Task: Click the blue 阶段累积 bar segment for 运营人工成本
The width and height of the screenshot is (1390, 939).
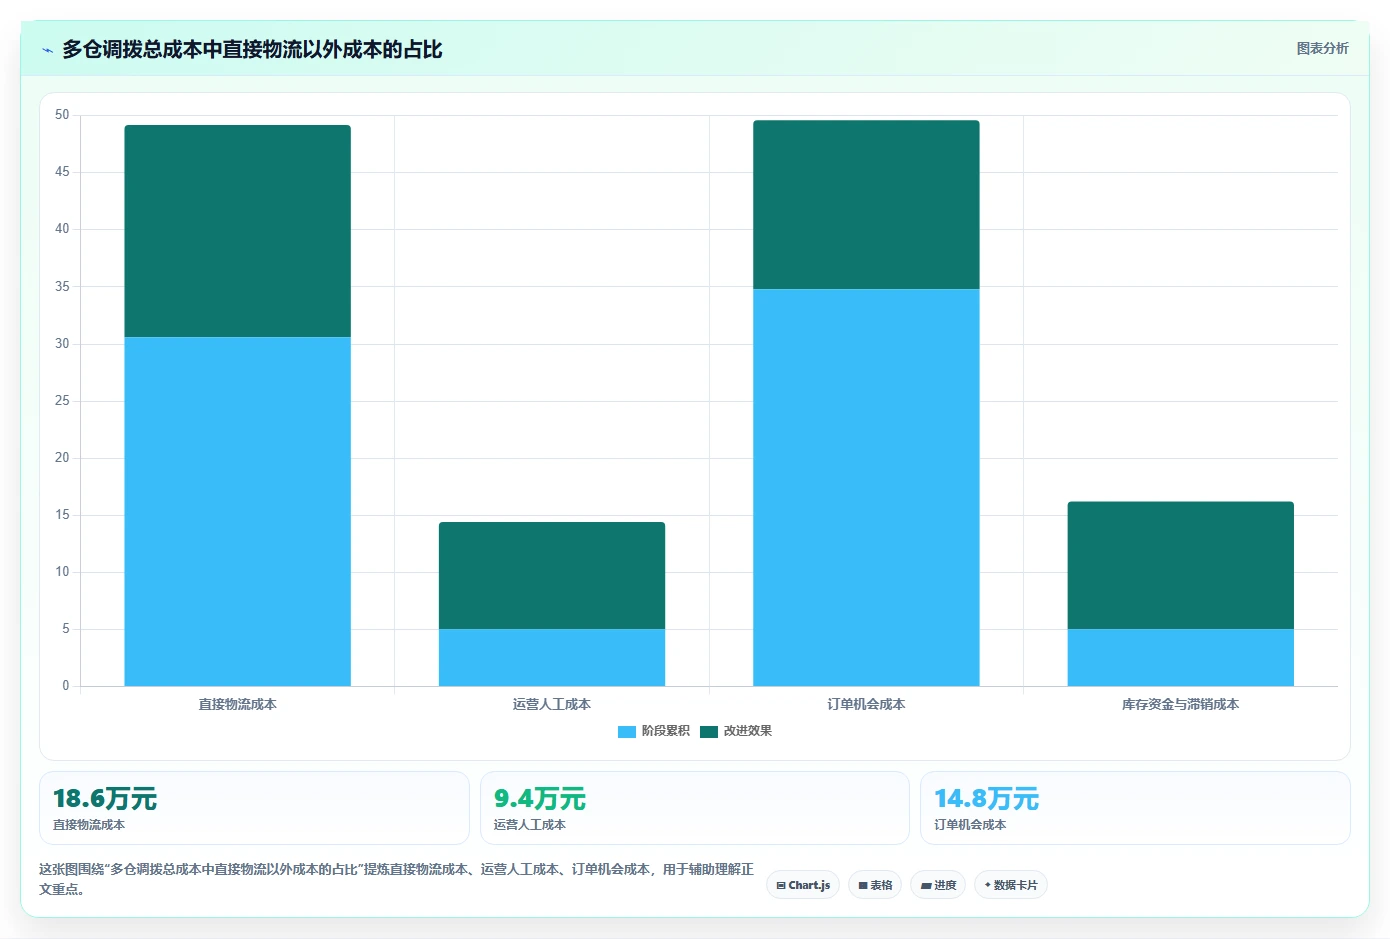Action: pos(552,658)
